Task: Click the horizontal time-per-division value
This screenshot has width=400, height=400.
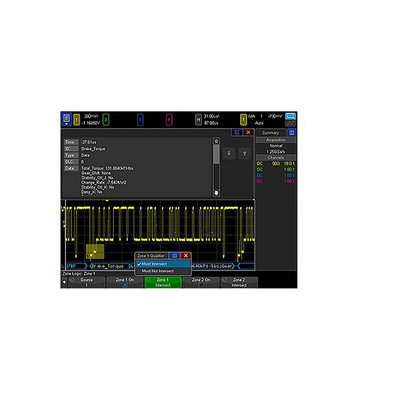Action: (x=211, y=116)
